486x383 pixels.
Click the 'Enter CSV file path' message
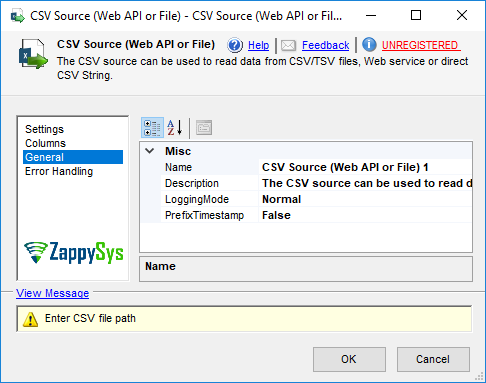tap(90, 318)
